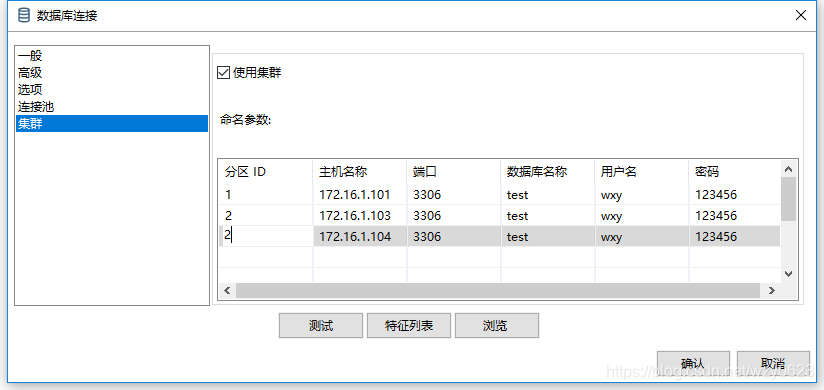Click password 123456 in 172.16.1.104 row

tap(735, 237)
